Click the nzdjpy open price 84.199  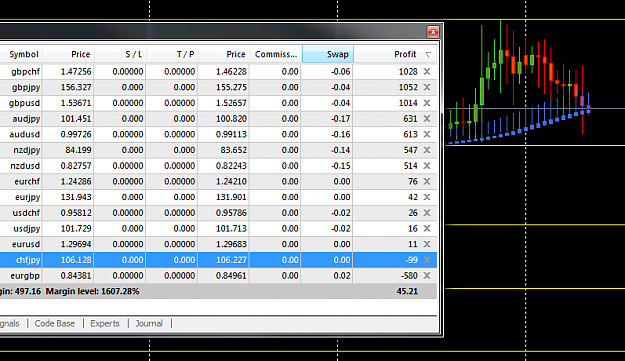(78, 150)
